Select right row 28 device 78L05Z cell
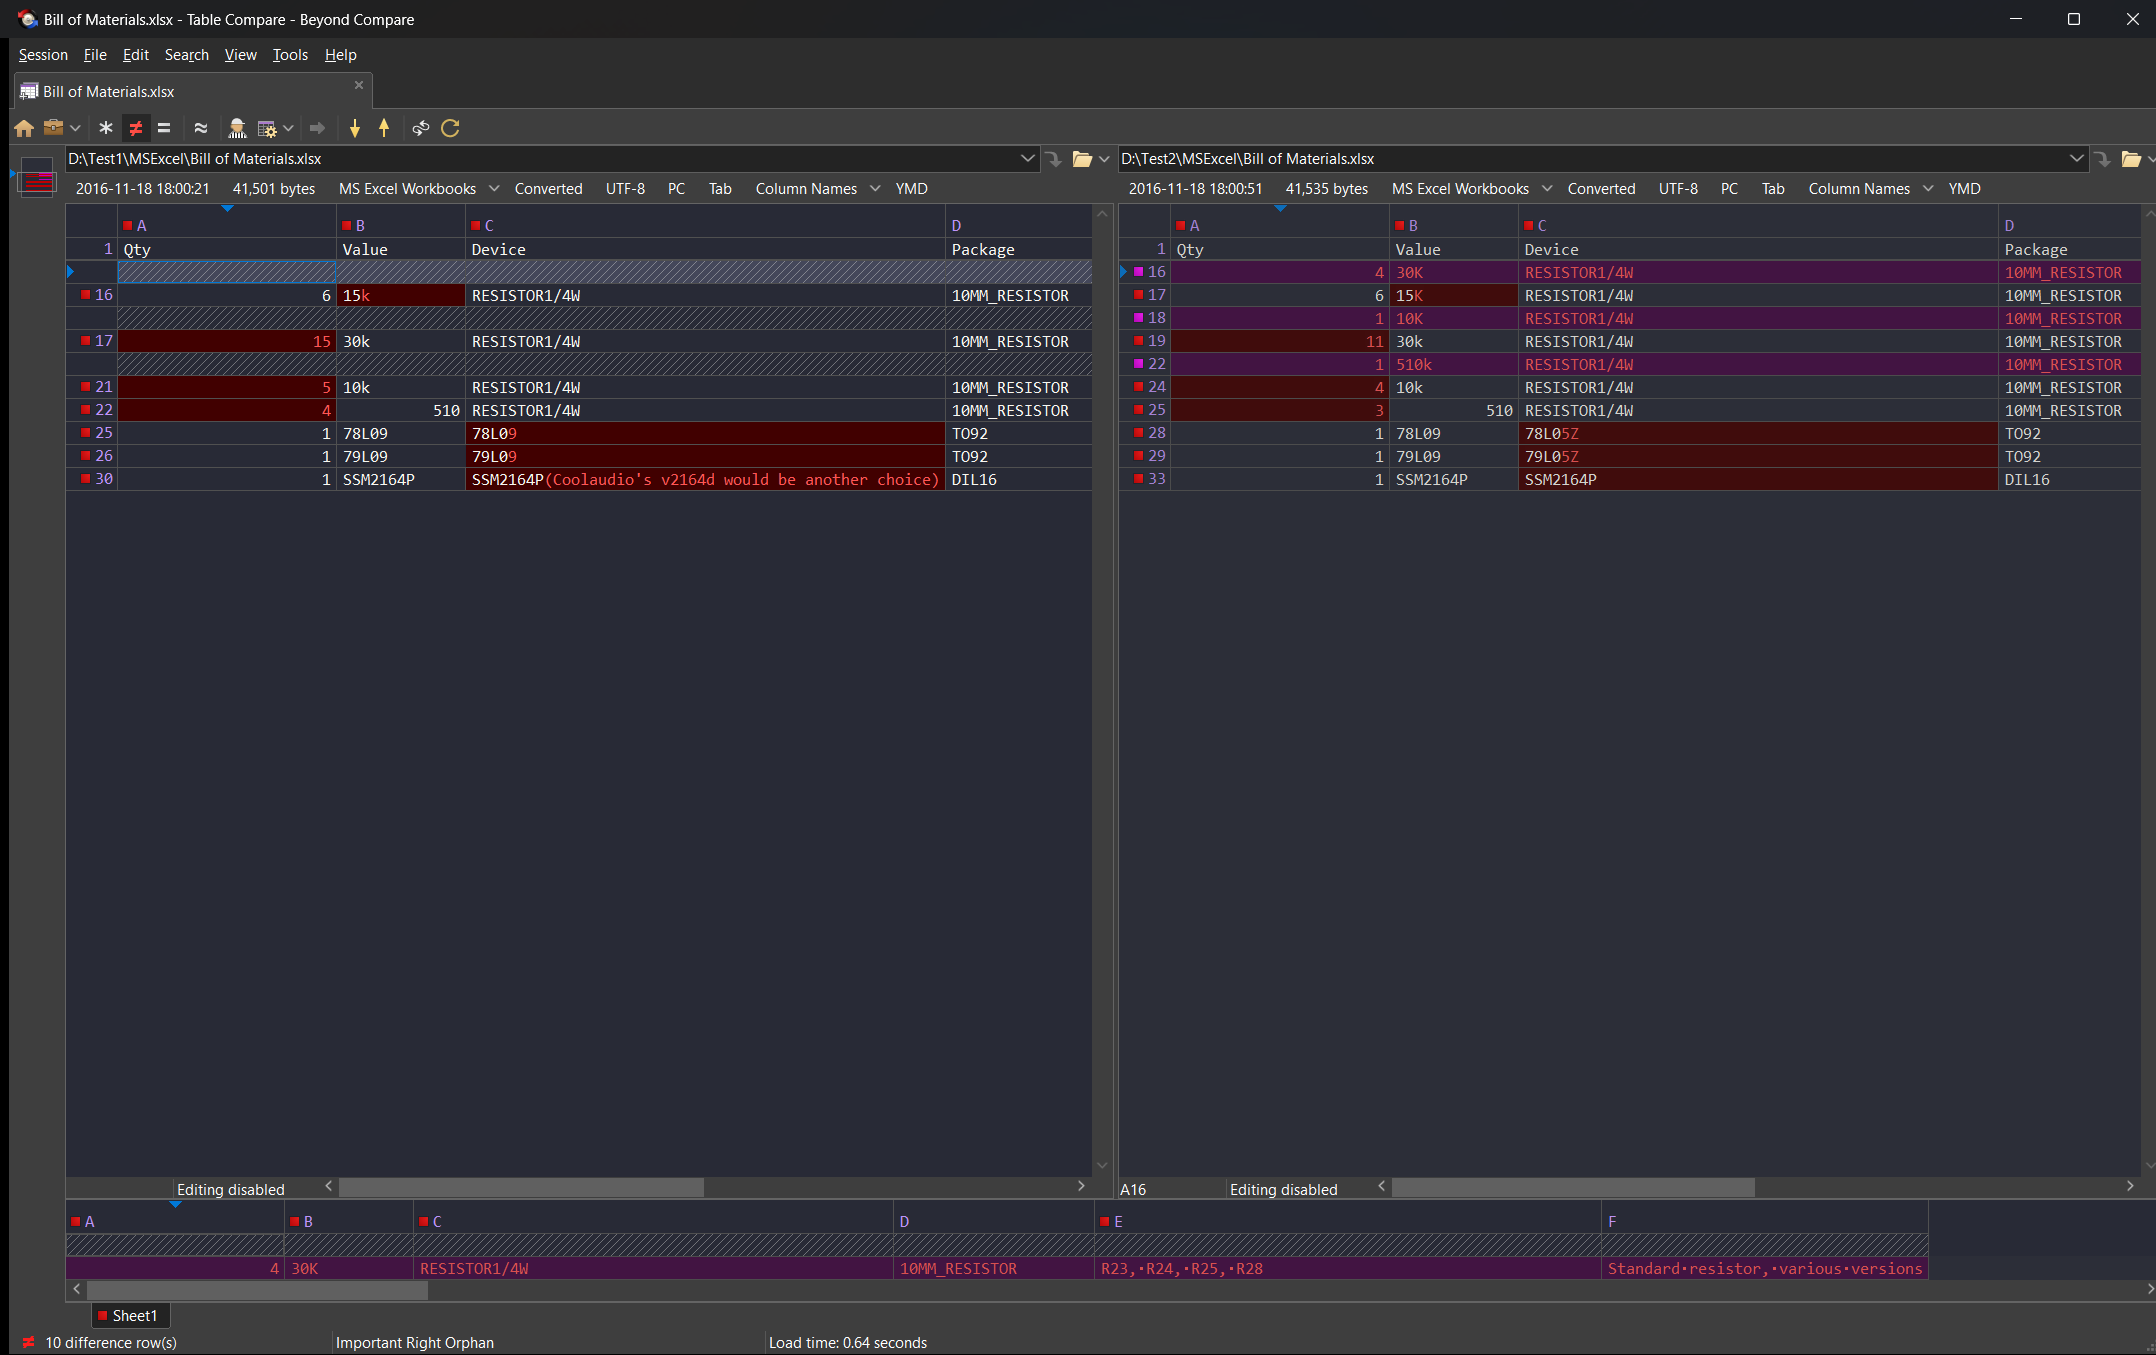This screenshot has width=2156, height=1355. tap(1758, 434)
